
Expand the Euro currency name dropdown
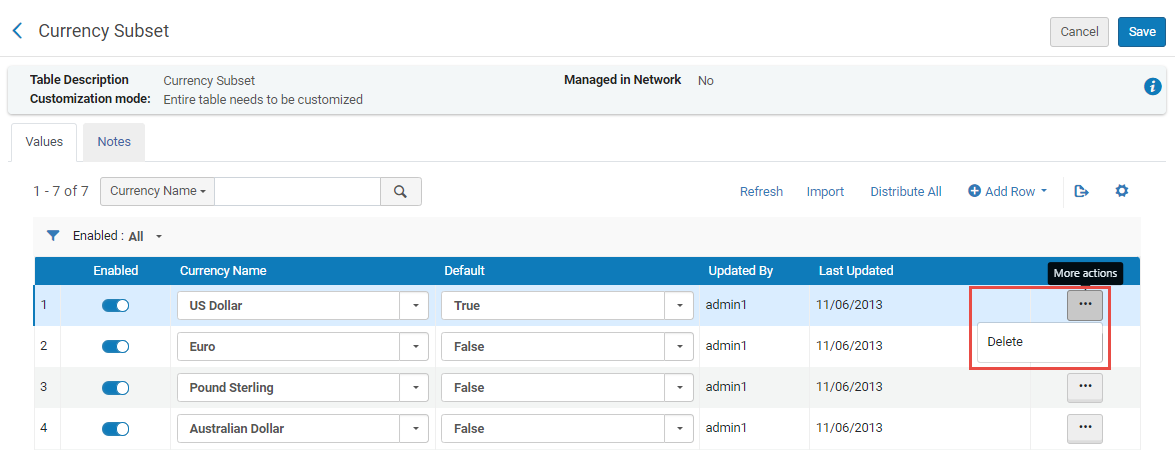tap(414, 347)
